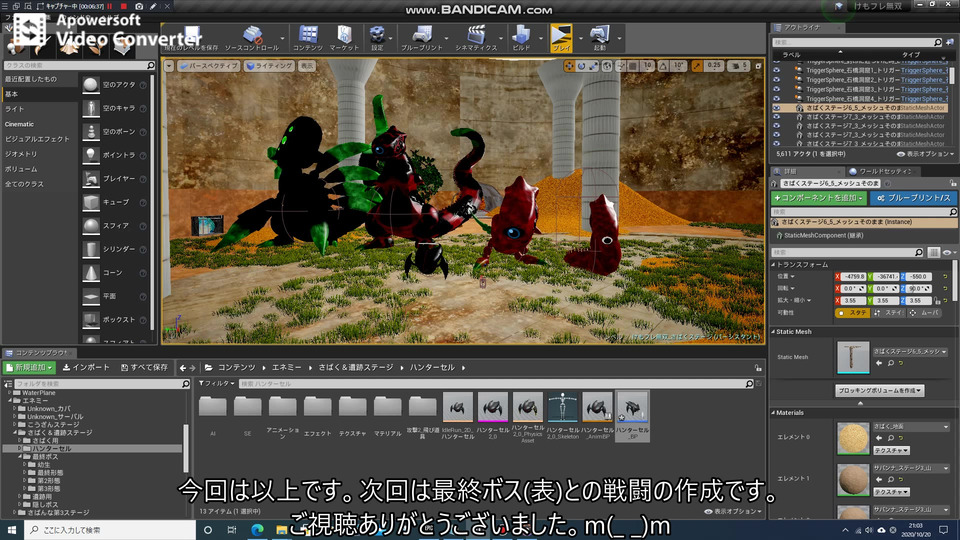The height and width of the screenshot is (540, 960).
Task: Open the viewport options arrow menu
Action: pyautogui.click(x=169, y=66)
